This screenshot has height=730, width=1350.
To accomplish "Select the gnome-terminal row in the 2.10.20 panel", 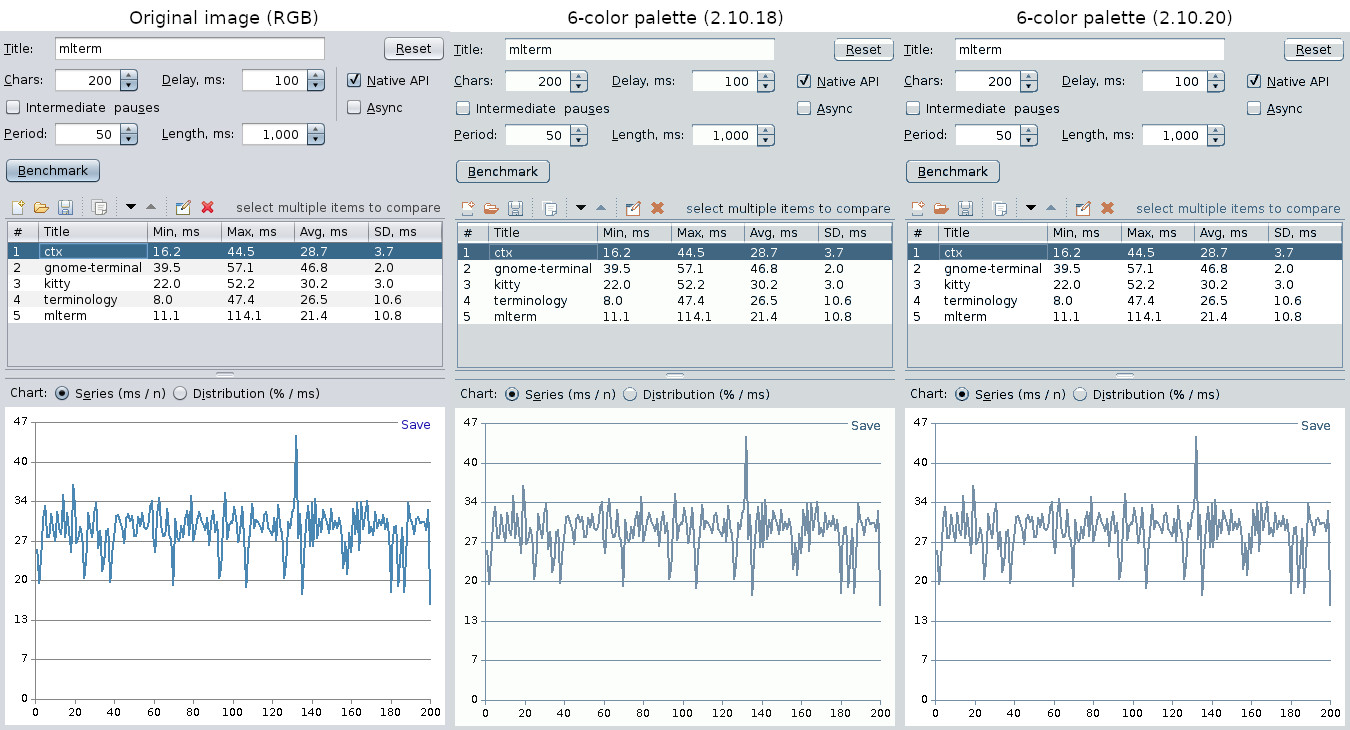I will tap(992, 269).
